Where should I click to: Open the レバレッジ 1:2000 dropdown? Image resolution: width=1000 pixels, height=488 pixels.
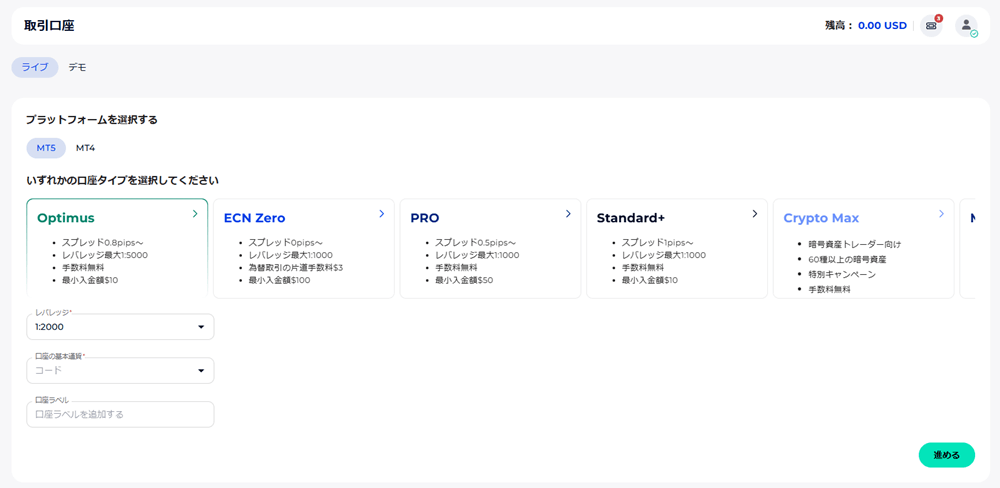click(x=120, y=327)
